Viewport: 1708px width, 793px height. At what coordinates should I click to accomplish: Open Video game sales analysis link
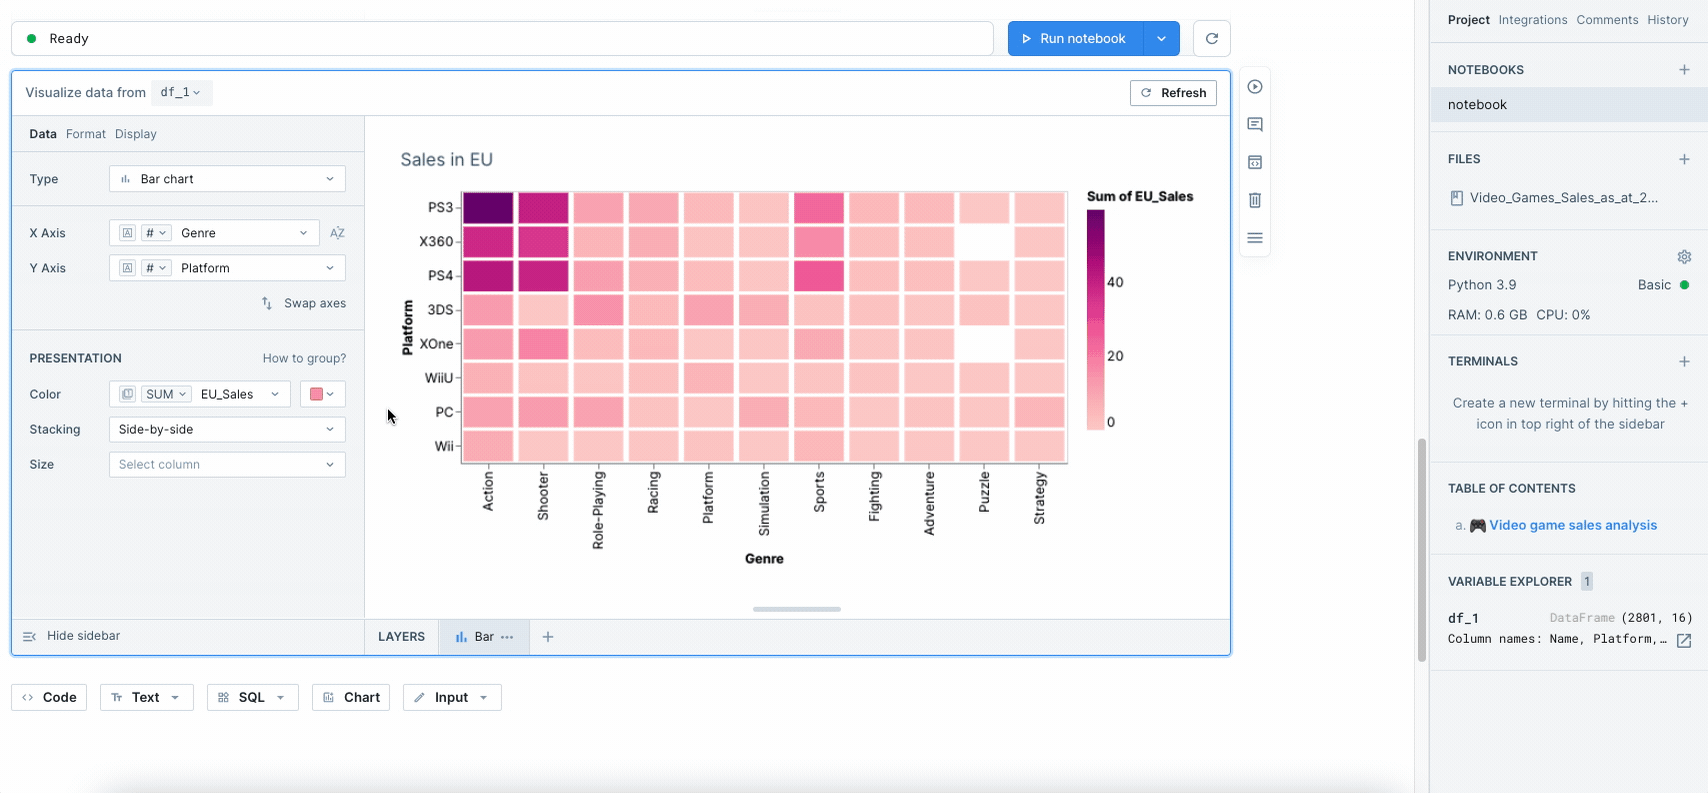[x=1572, y=526]
